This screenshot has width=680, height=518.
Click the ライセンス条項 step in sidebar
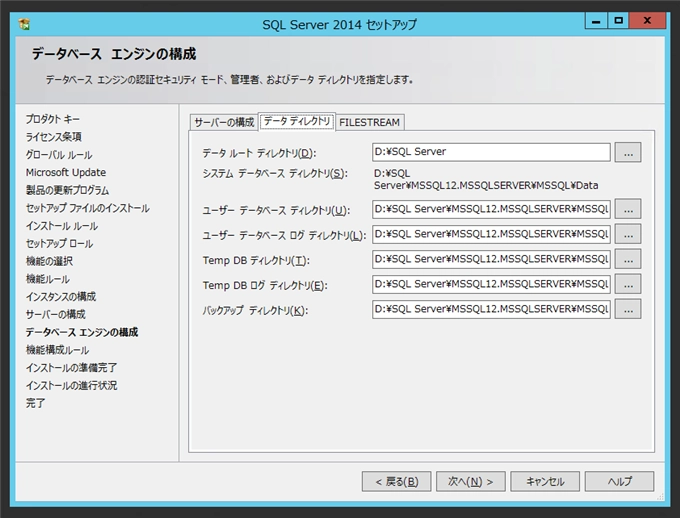coord(53,137)
